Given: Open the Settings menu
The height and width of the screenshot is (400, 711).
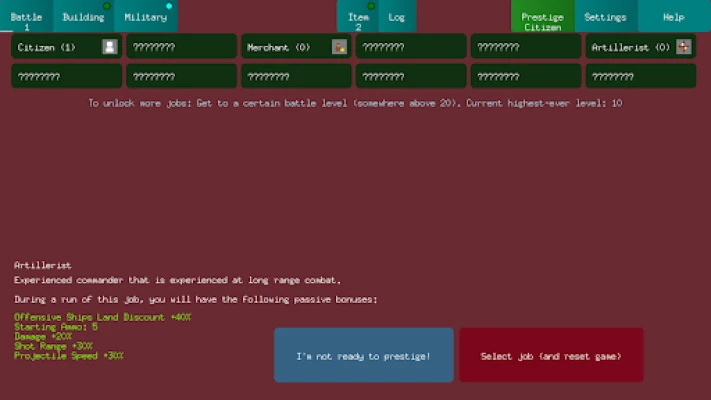Looking at the screenshot, I should (605, 17).
